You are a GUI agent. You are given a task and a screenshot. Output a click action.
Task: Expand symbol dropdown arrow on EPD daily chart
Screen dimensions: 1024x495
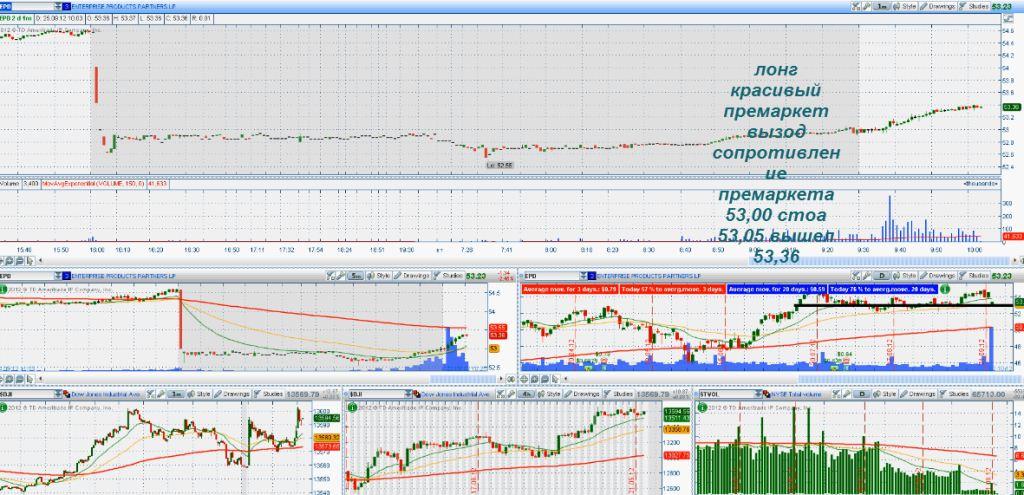tap(584, 276)
